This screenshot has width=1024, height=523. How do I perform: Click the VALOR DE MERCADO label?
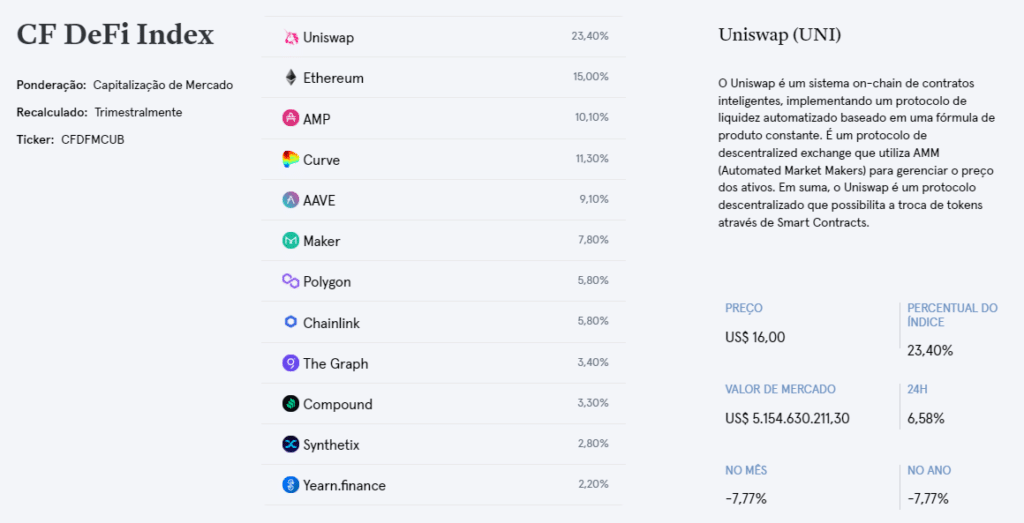point(780,389)
